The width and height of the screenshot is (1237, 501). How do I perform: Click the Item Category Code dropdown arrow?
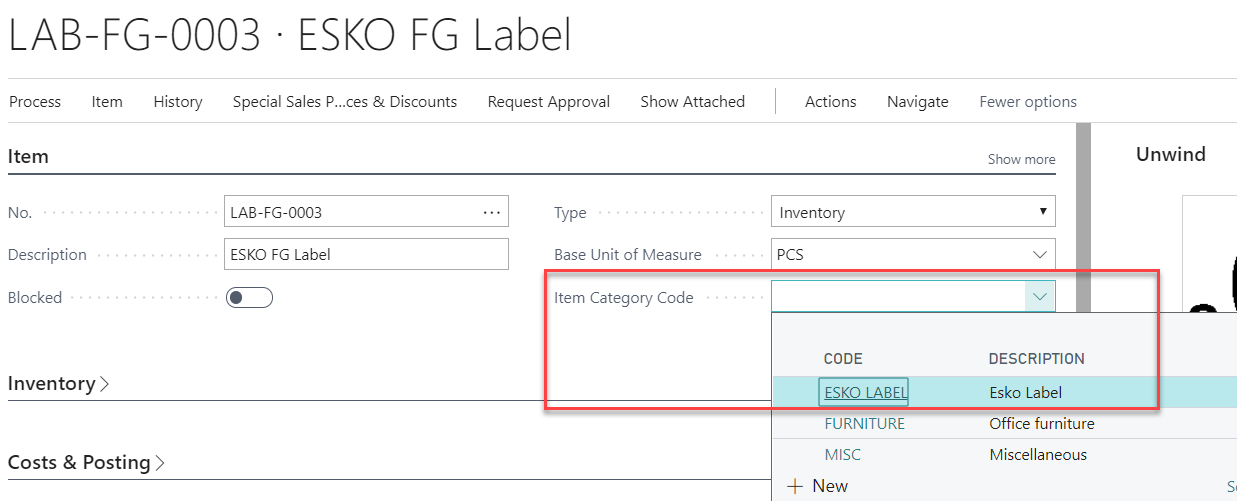pyautogui.click(x=1040, y=297)
